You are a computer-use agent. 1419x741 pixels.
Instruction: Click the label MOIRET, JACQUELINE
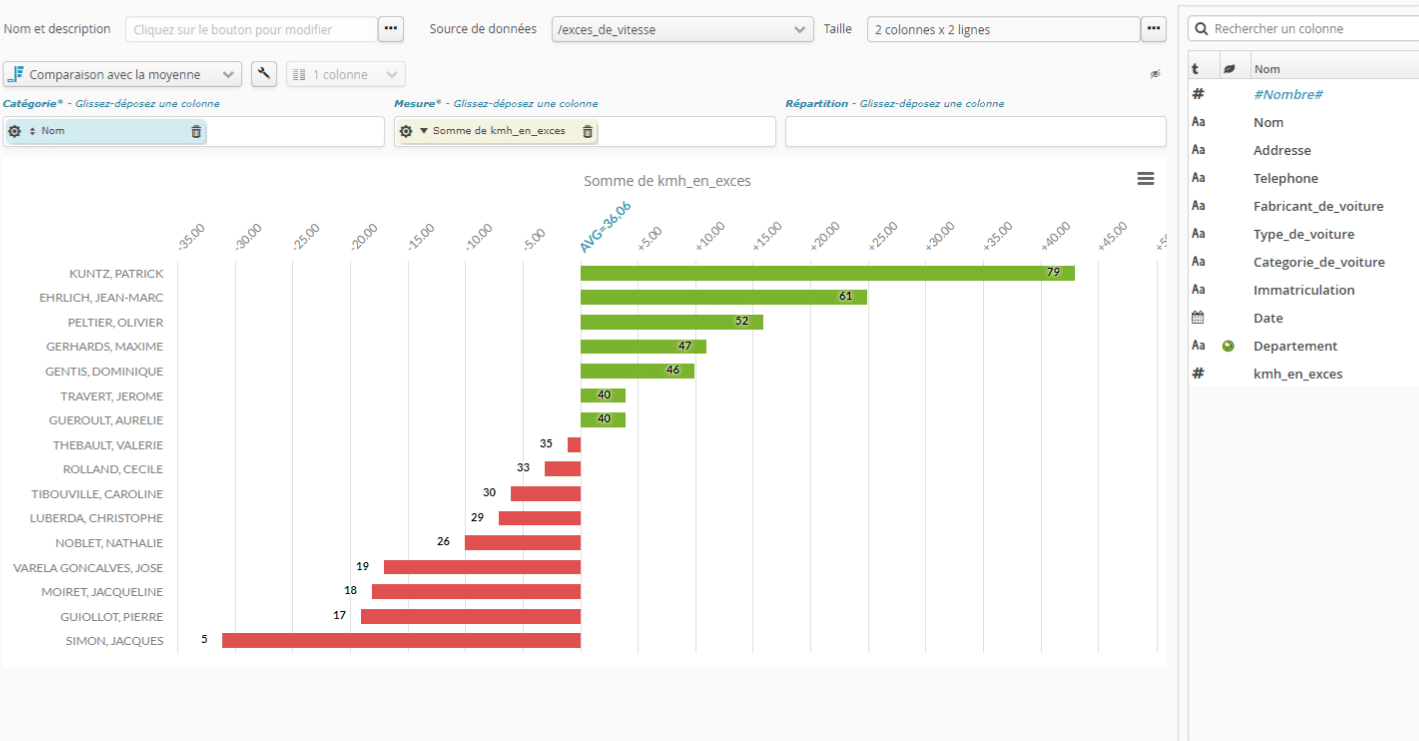click(102, 592)
